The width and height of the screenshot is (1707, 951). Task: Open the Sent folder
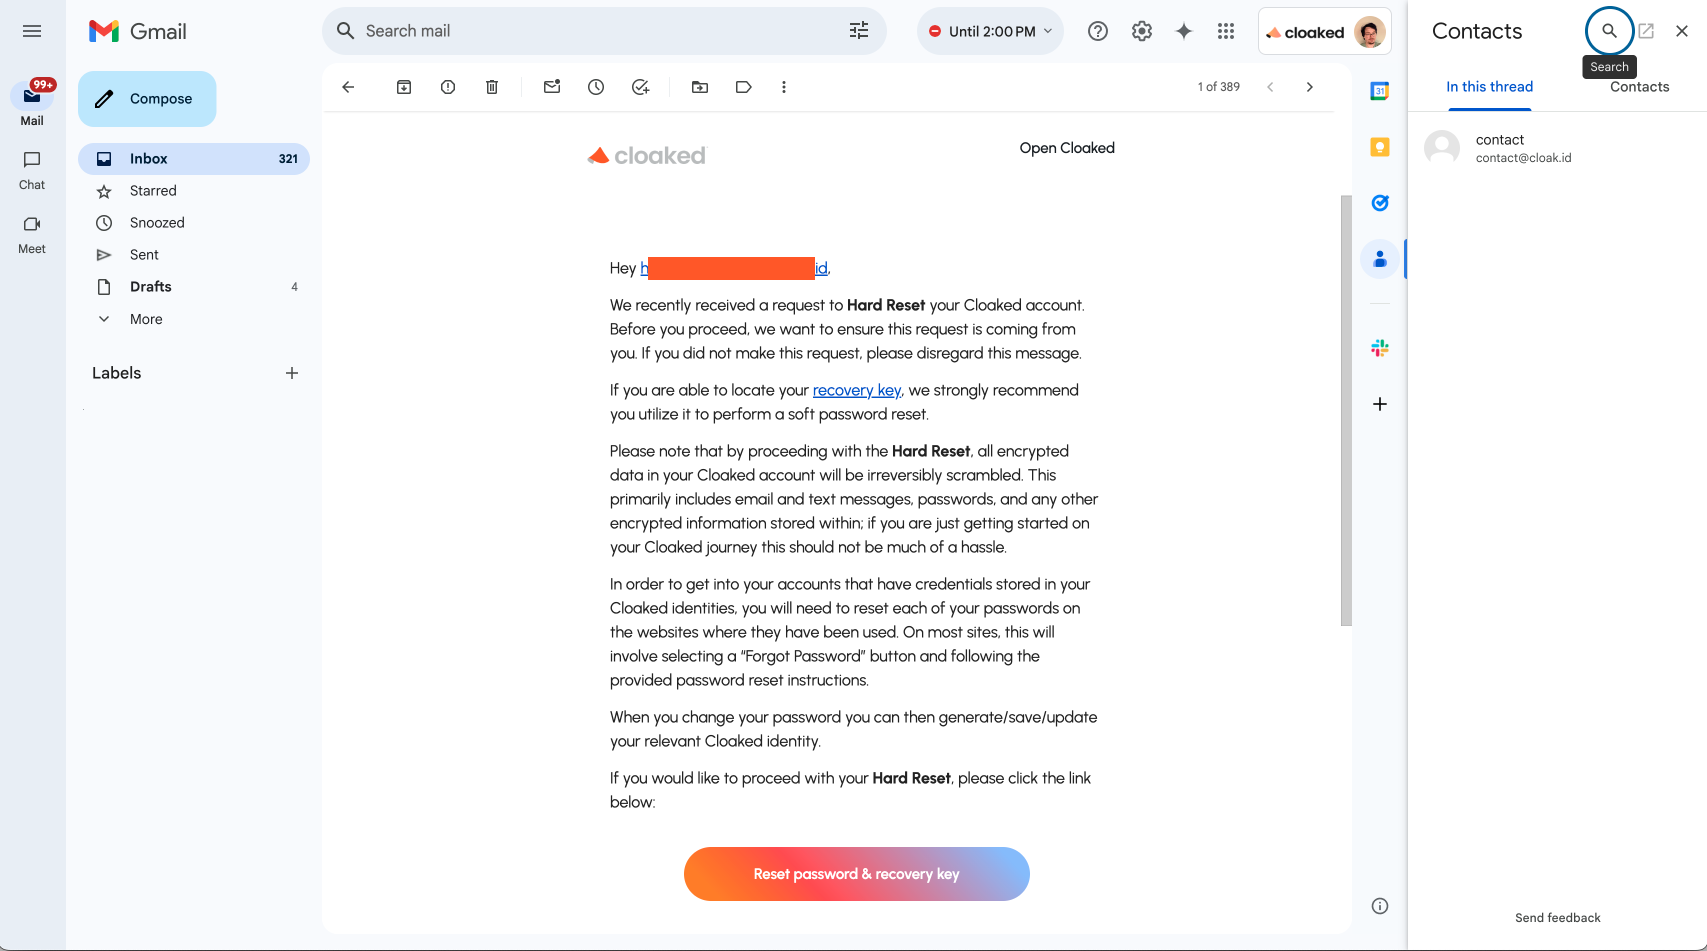(x=194, y=255)
